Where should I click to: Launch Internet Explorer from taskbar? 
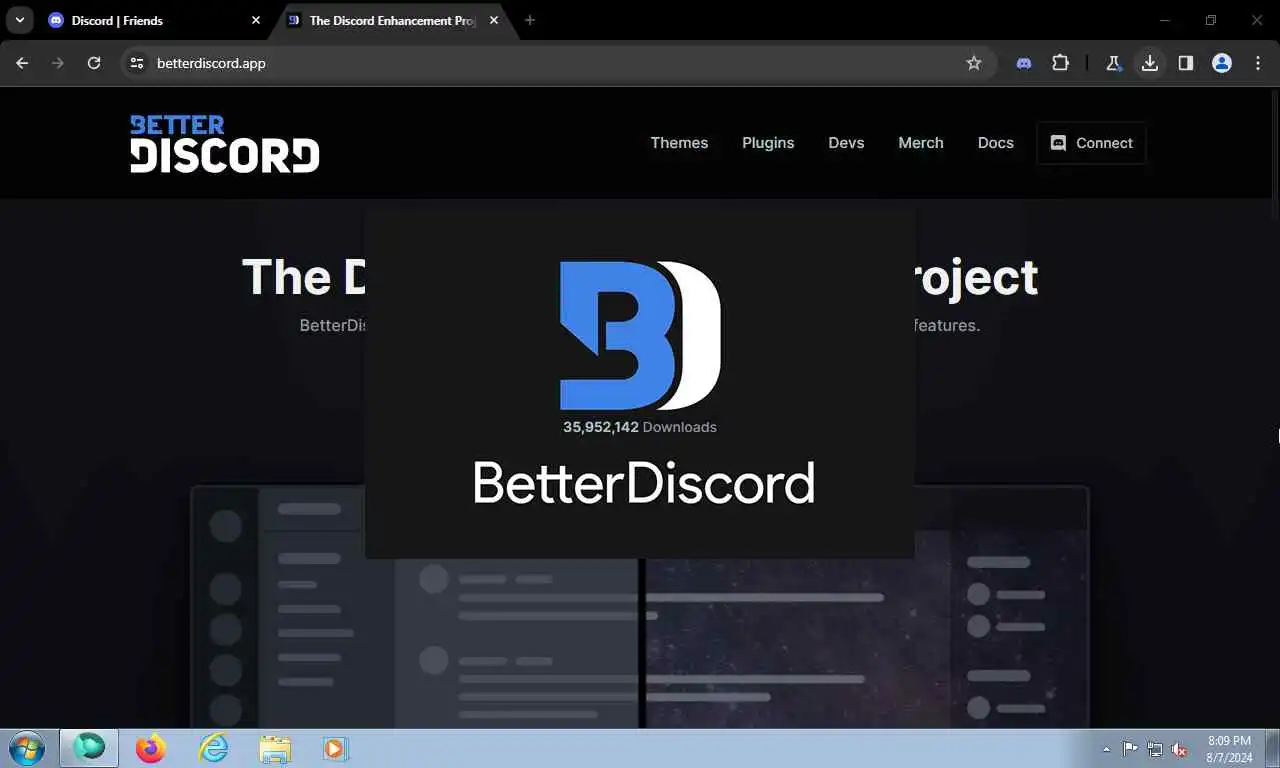click(213, 748)
